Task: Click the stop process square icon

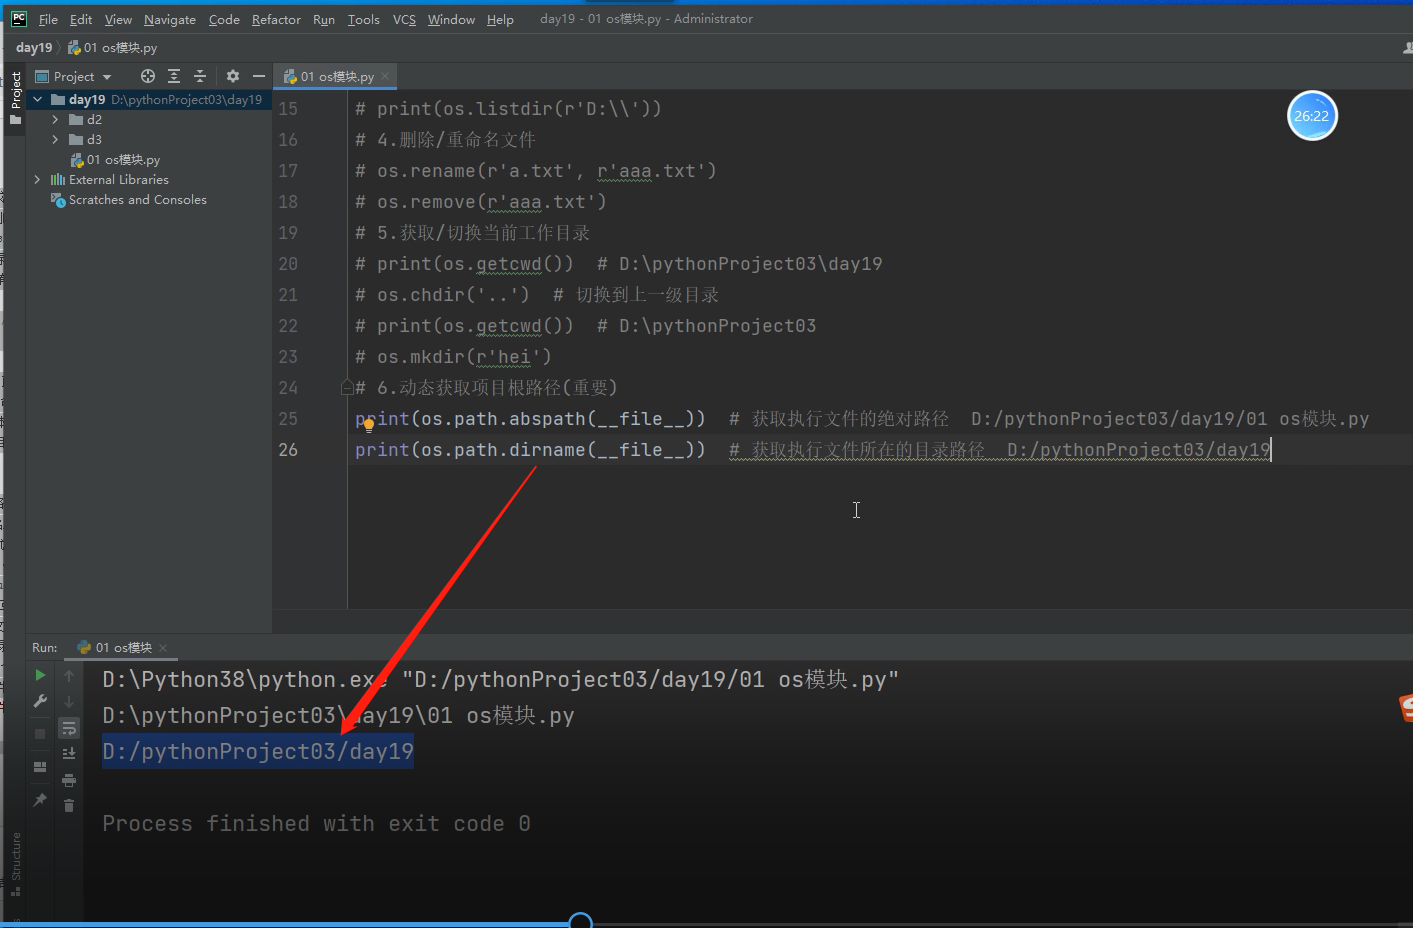Action: coord(40,734)
